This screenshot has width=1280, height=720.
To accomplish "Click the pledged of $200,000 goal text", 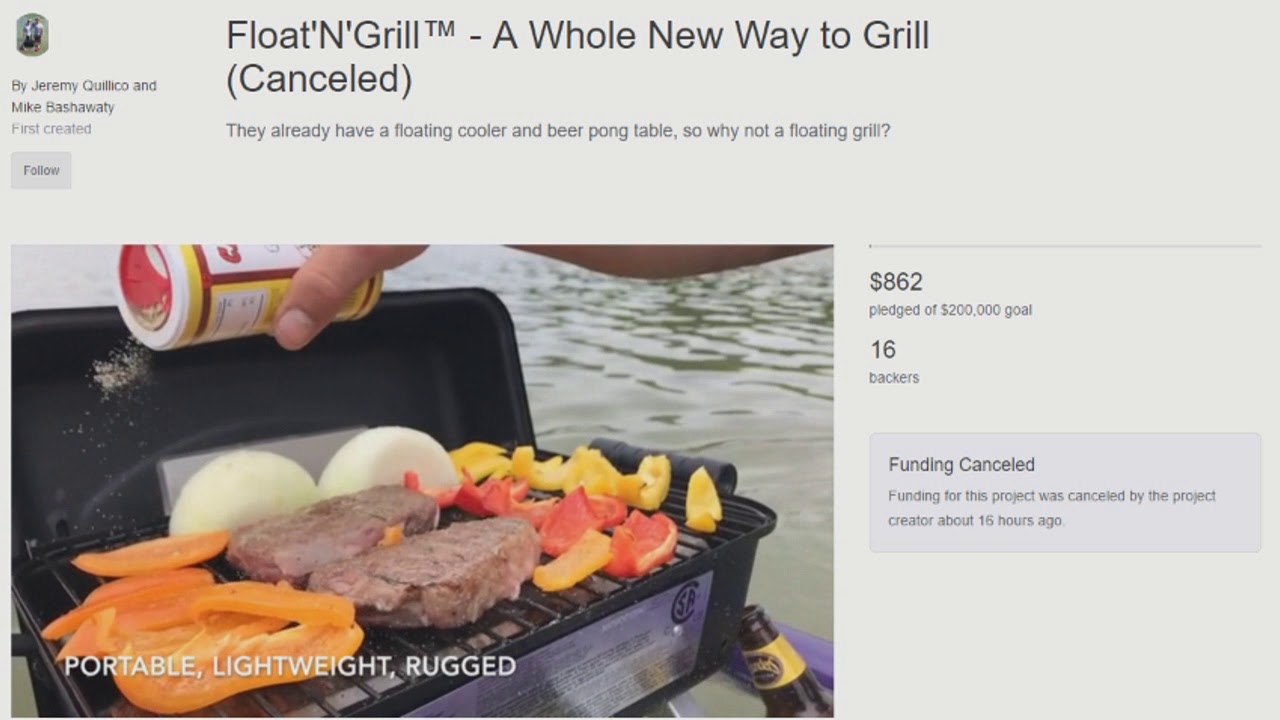I will pyautogui.click(x=950, y=310).
